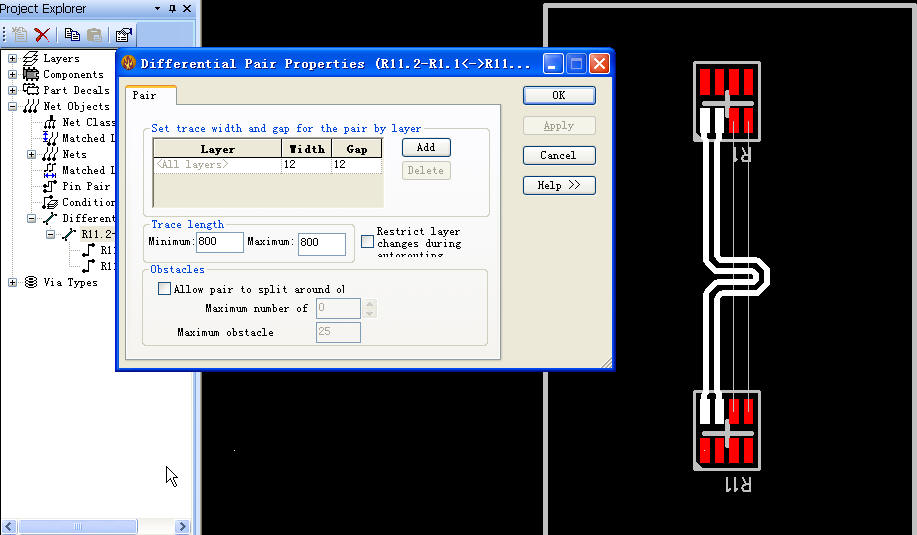Enable Restrict layer changes during autorouting checkbox
The width and height of the screenshot is (917, 535).
click(x=367, y=241)
